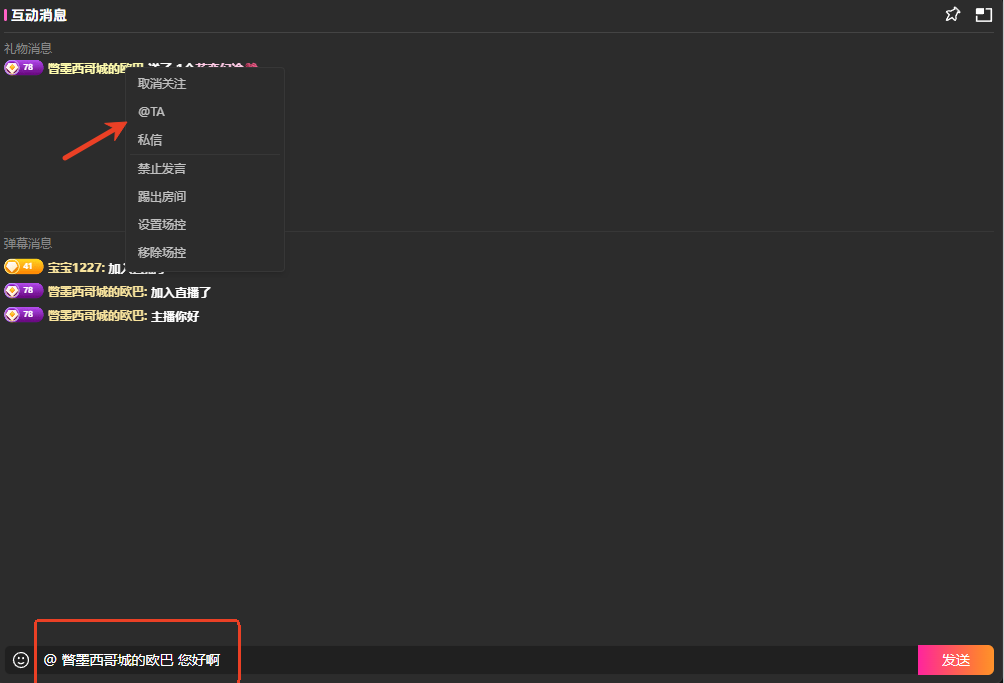The height and width of the screenshot is (683, 1004).
Task: Click the level 78 badge on the 加入直播了 row
Action: pos(23,291)
